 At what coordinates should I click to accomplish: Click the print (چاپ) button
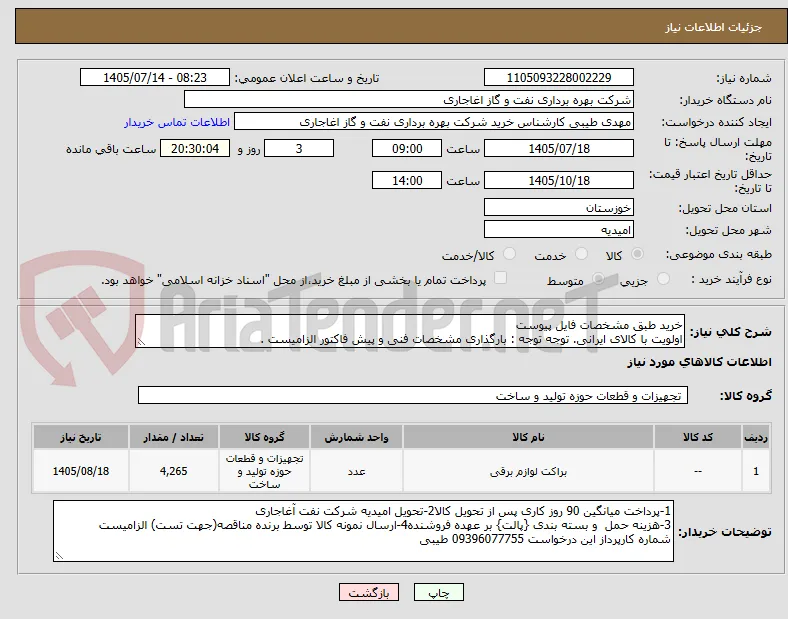tap(439, 593)
